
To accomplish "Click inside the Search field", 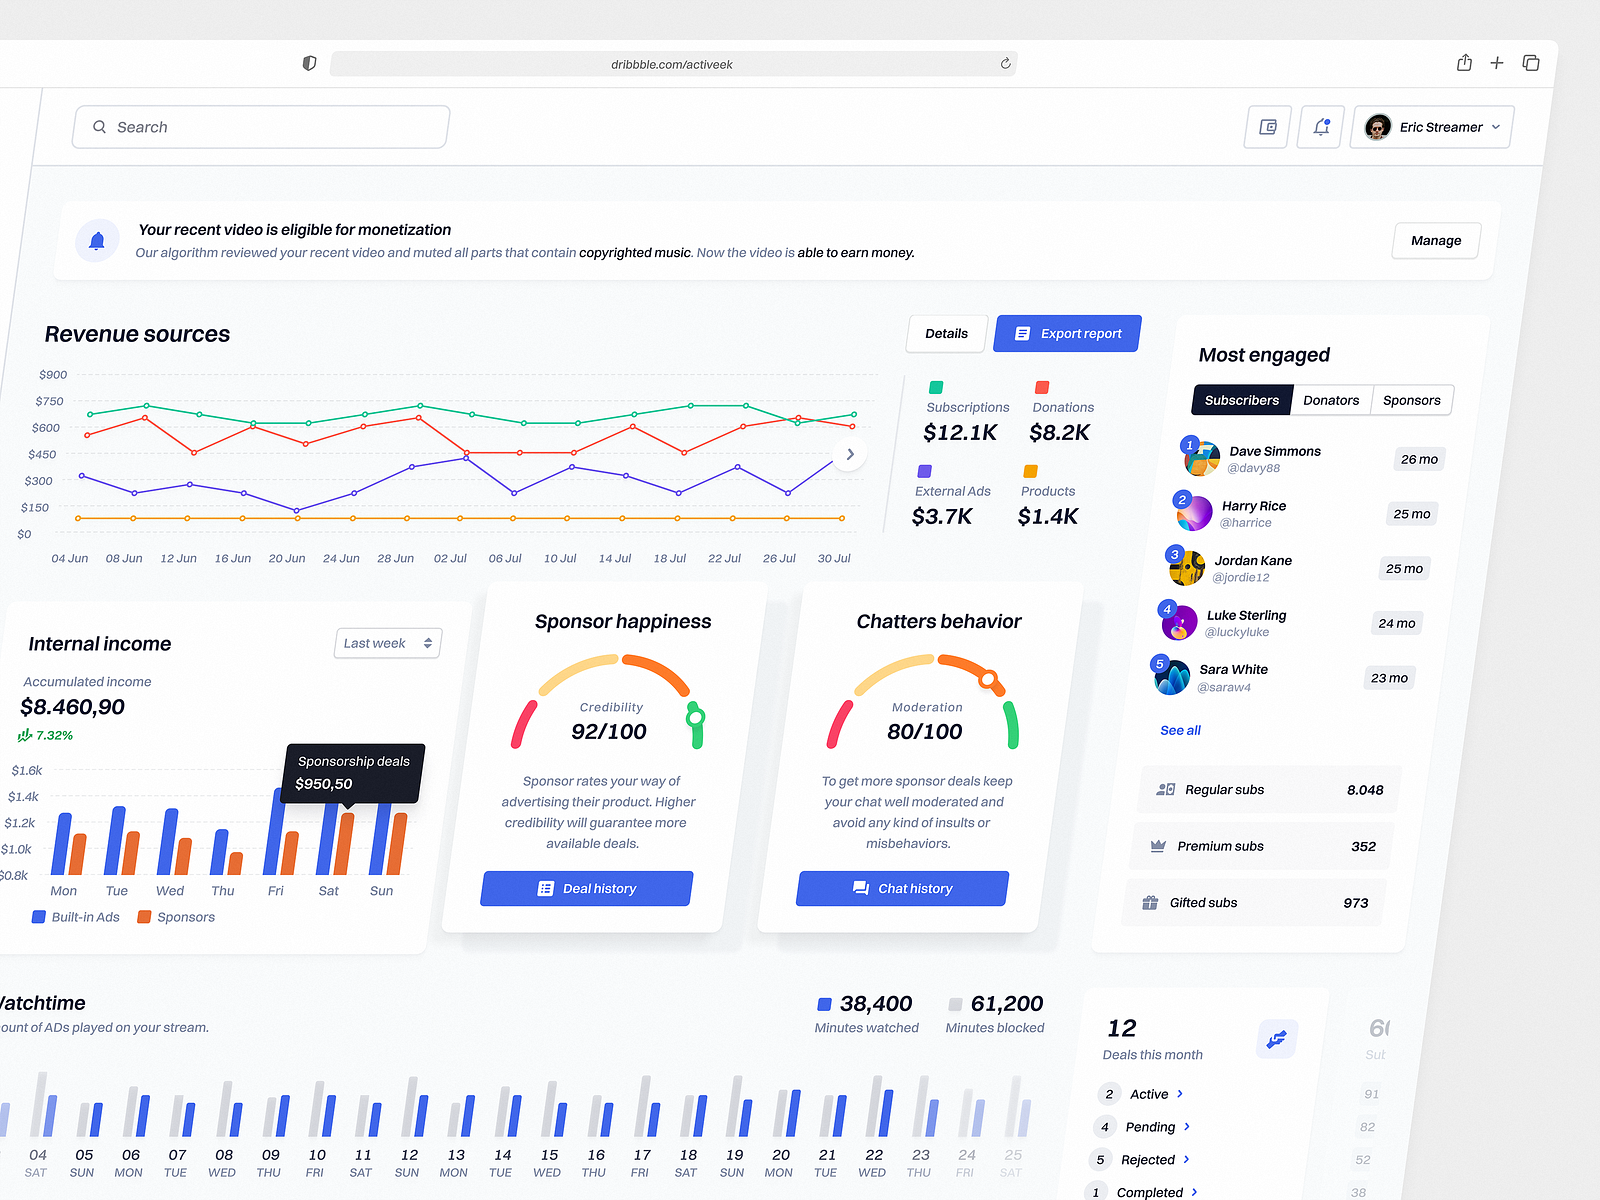I will click(x=260, y=127).
